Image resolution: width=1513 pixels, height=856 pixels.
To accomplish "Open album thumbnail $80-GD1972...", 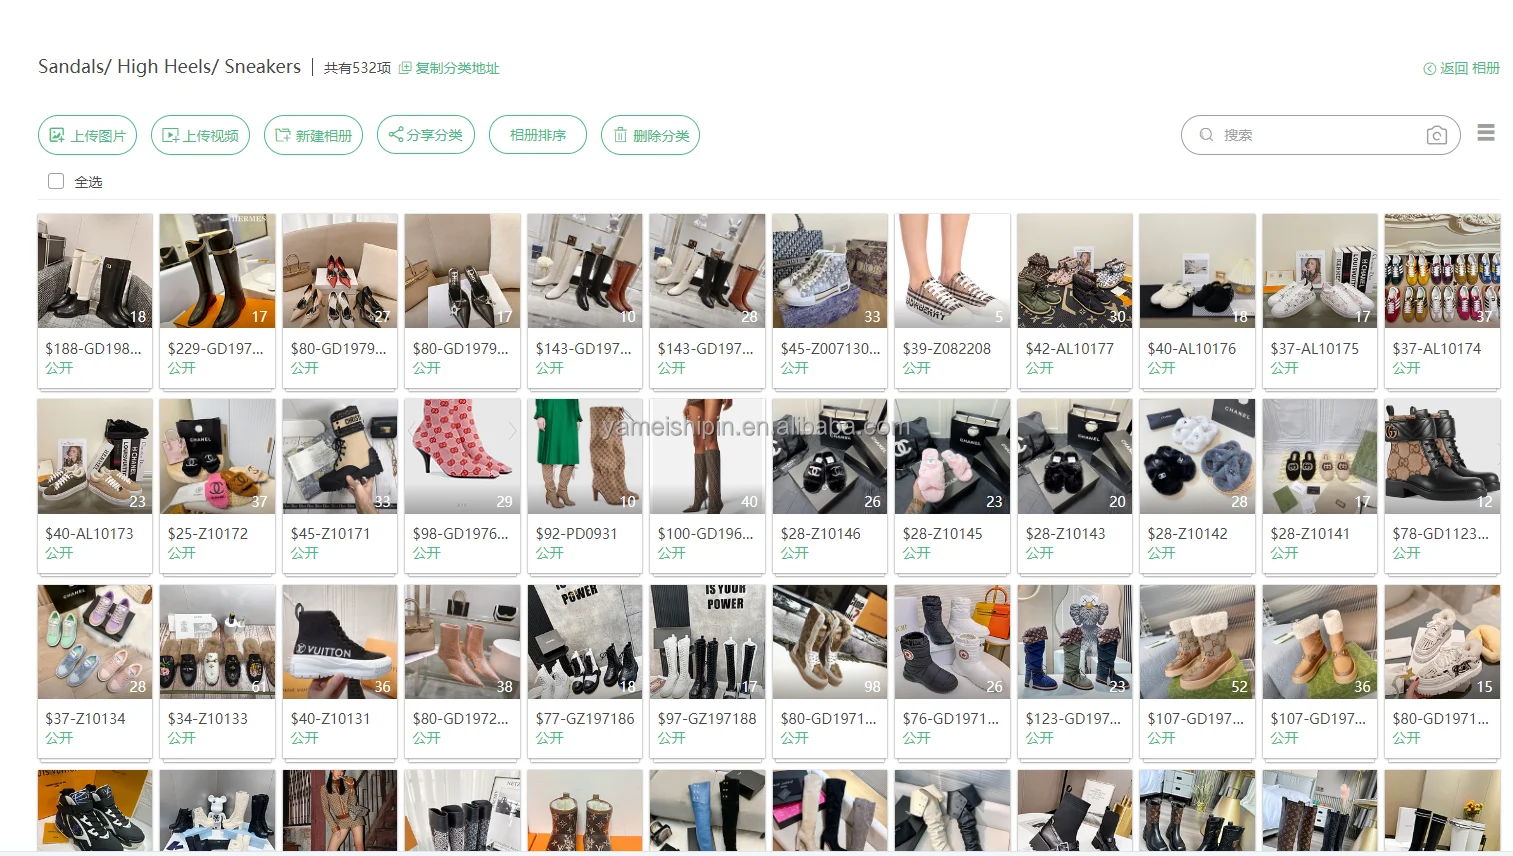I will tap(462, 641).
